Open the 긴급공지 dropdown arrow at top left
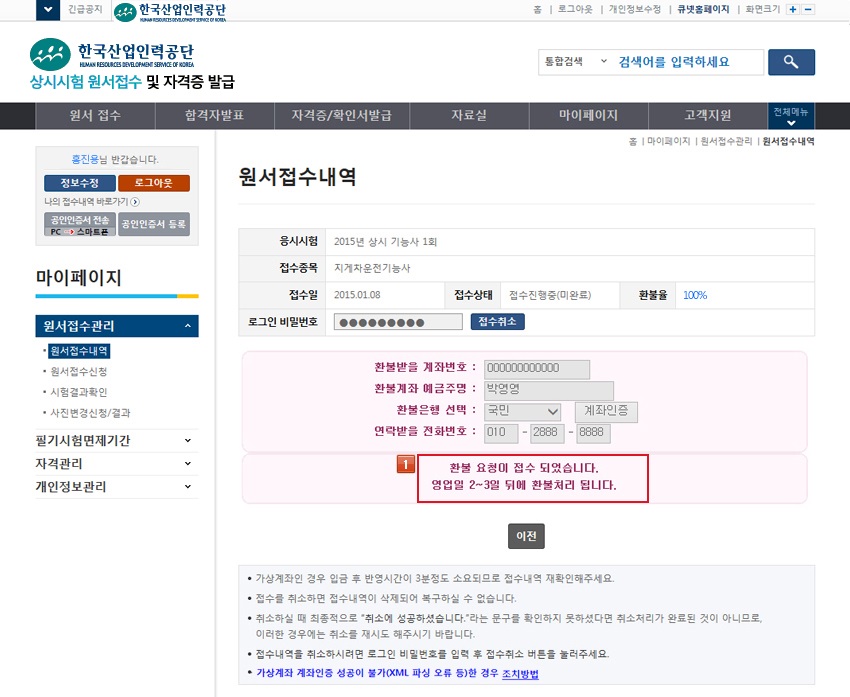Image resolution: width=850 pixels, height=697 pixels. [47, 10]
